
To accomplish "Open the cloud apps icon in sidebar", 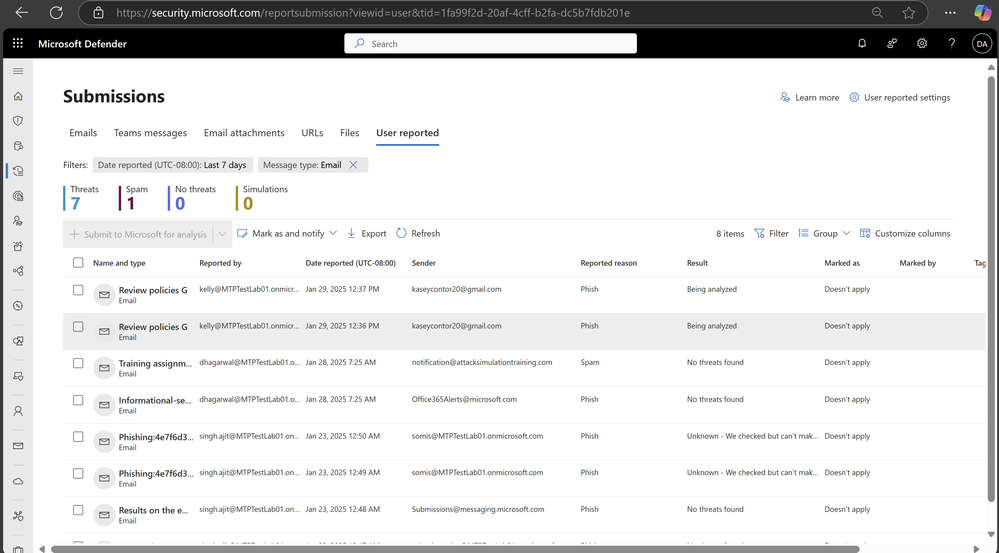I will pos(18,481).
